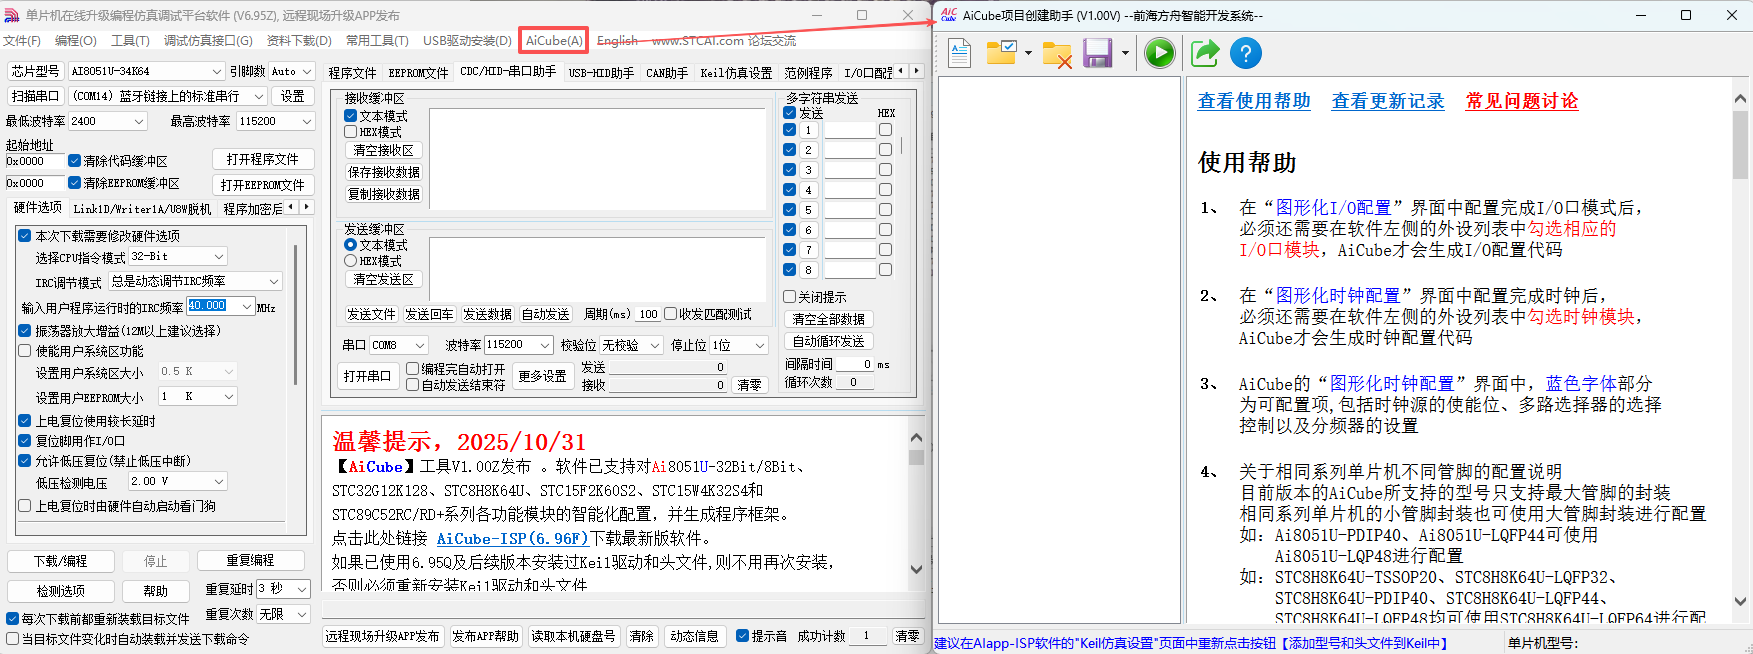Click right scroll arrow of the top tab strip
The height and width of the screenshot is (654, 1753).
click(916, 71)
